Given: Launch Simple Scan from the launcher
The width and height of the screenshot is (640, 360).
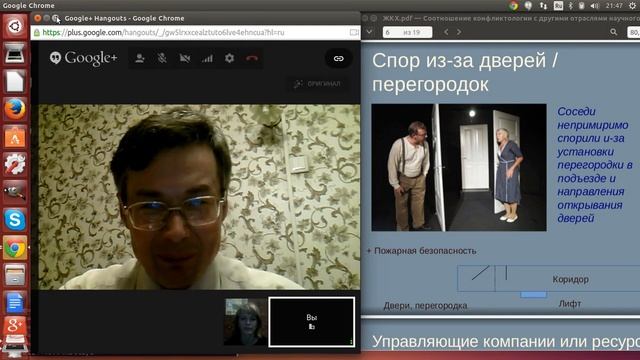Looking at the screenshot, I should 15,54.
